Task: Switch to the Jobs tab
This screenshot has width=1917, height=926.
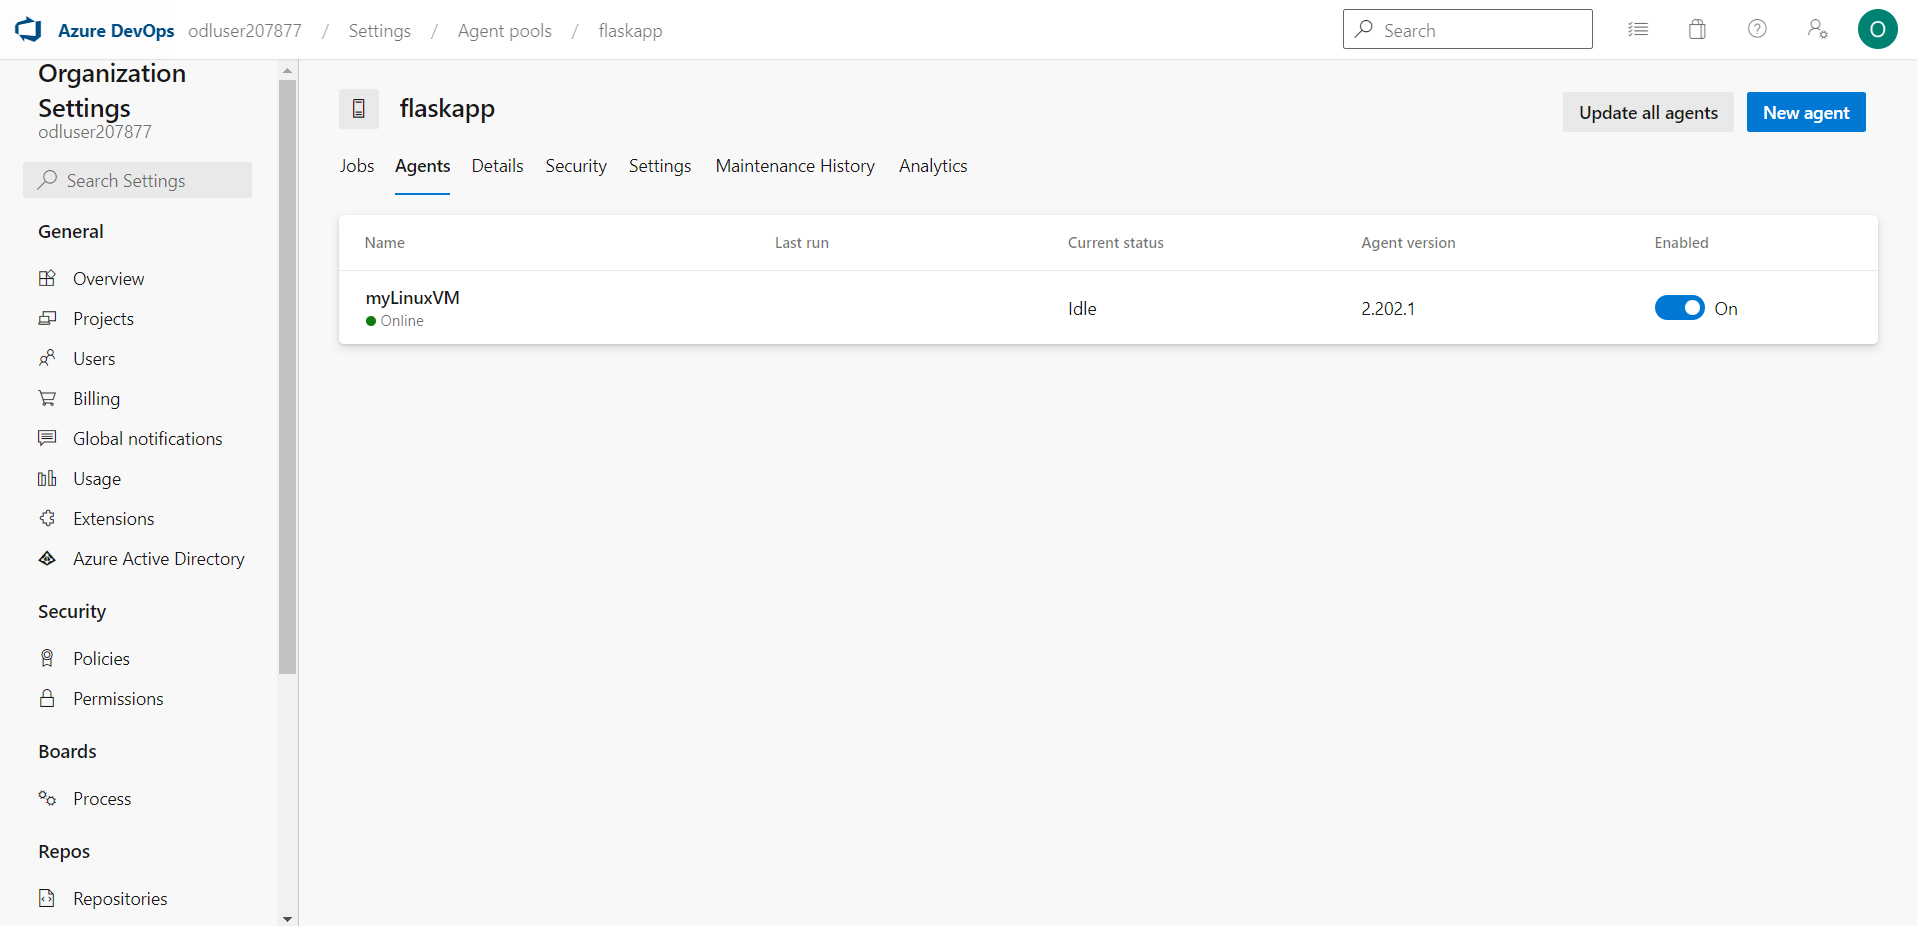Action: (x=356, y=166)
